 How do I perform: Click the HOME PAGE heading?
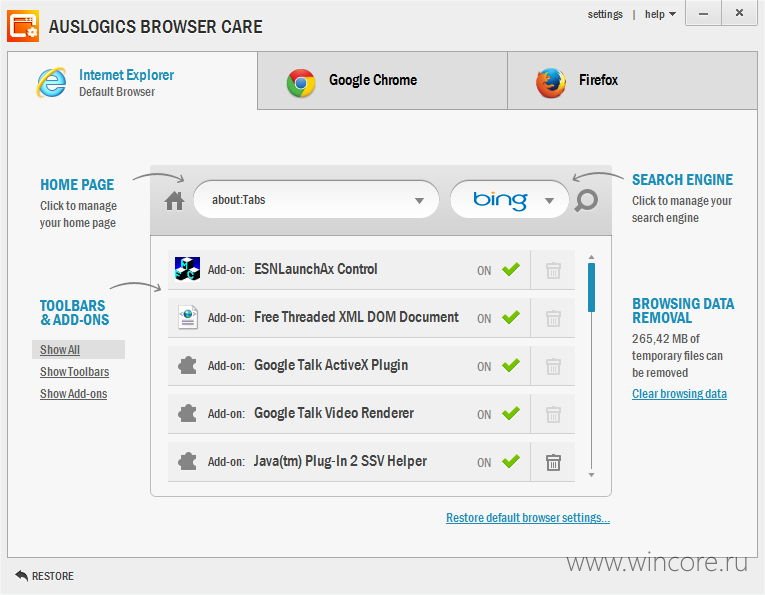pos(77,185)
